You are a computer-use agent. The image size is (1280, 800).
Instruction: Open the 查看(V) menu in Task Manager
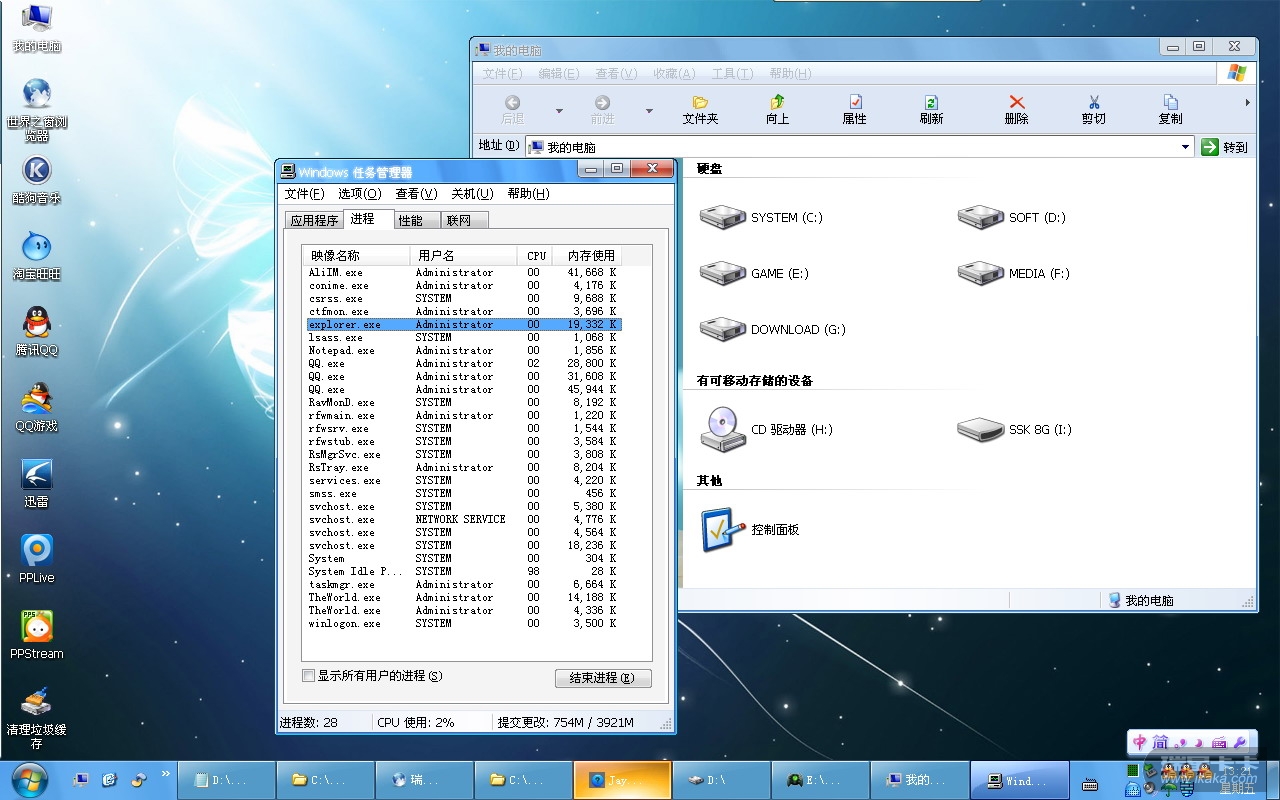point(416,194)
